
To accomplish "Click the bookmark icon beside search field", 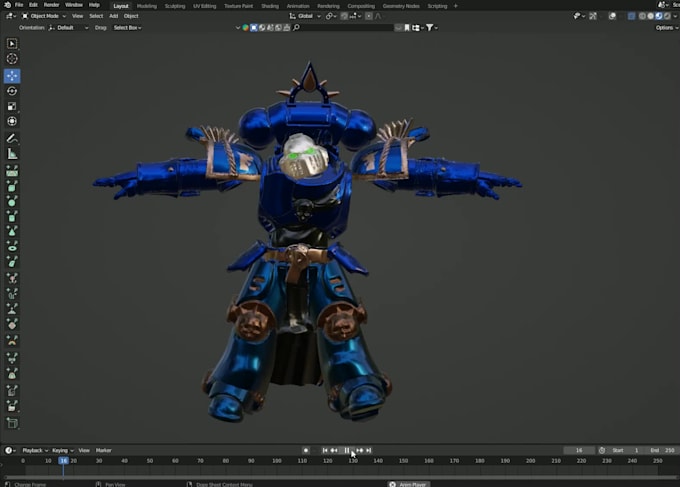I will (x=407, y=28).
